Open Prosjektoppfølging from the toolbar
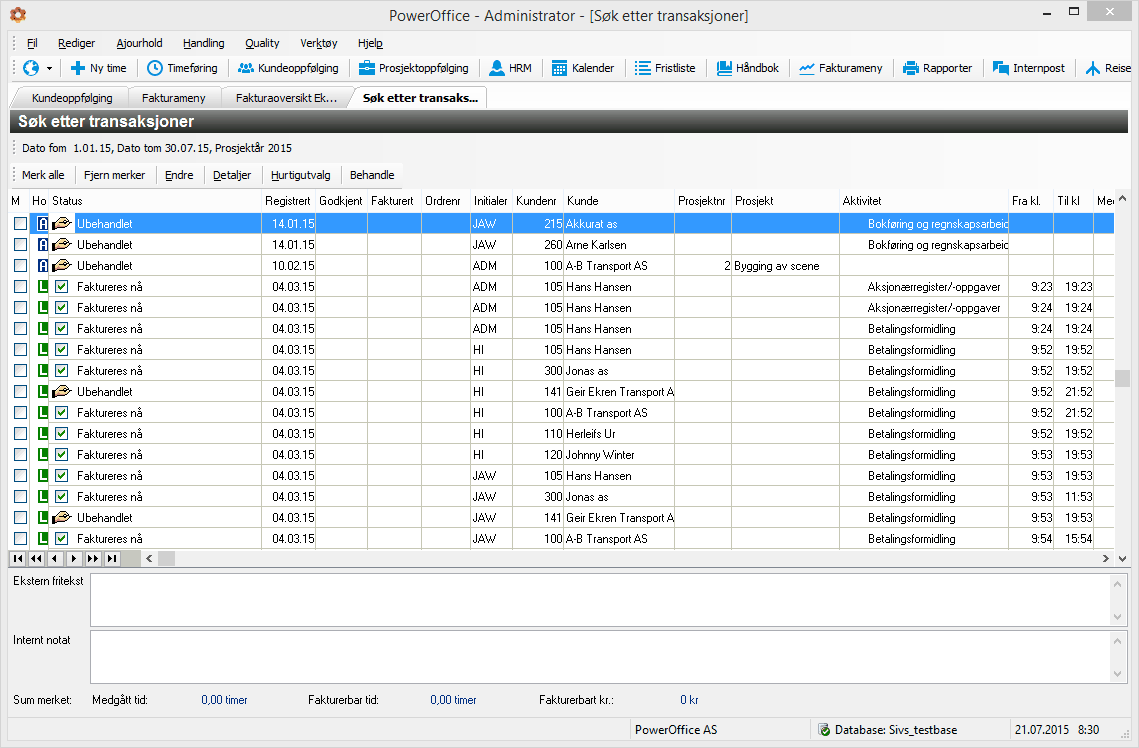Image resolution: width=1139 pixels, height=748 pixels. coord(414,68)
